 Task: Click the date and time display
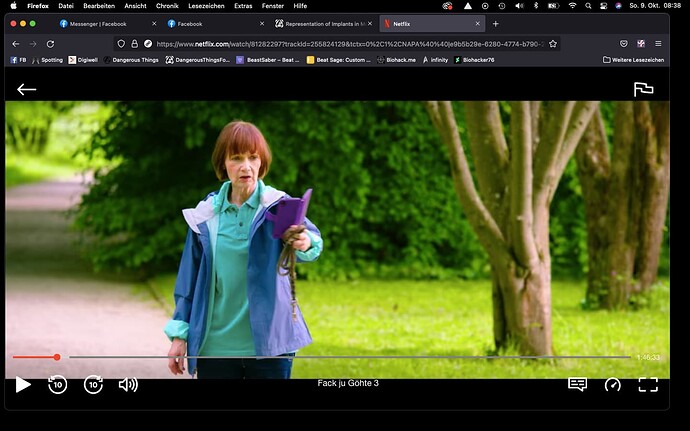click(655, 6)
